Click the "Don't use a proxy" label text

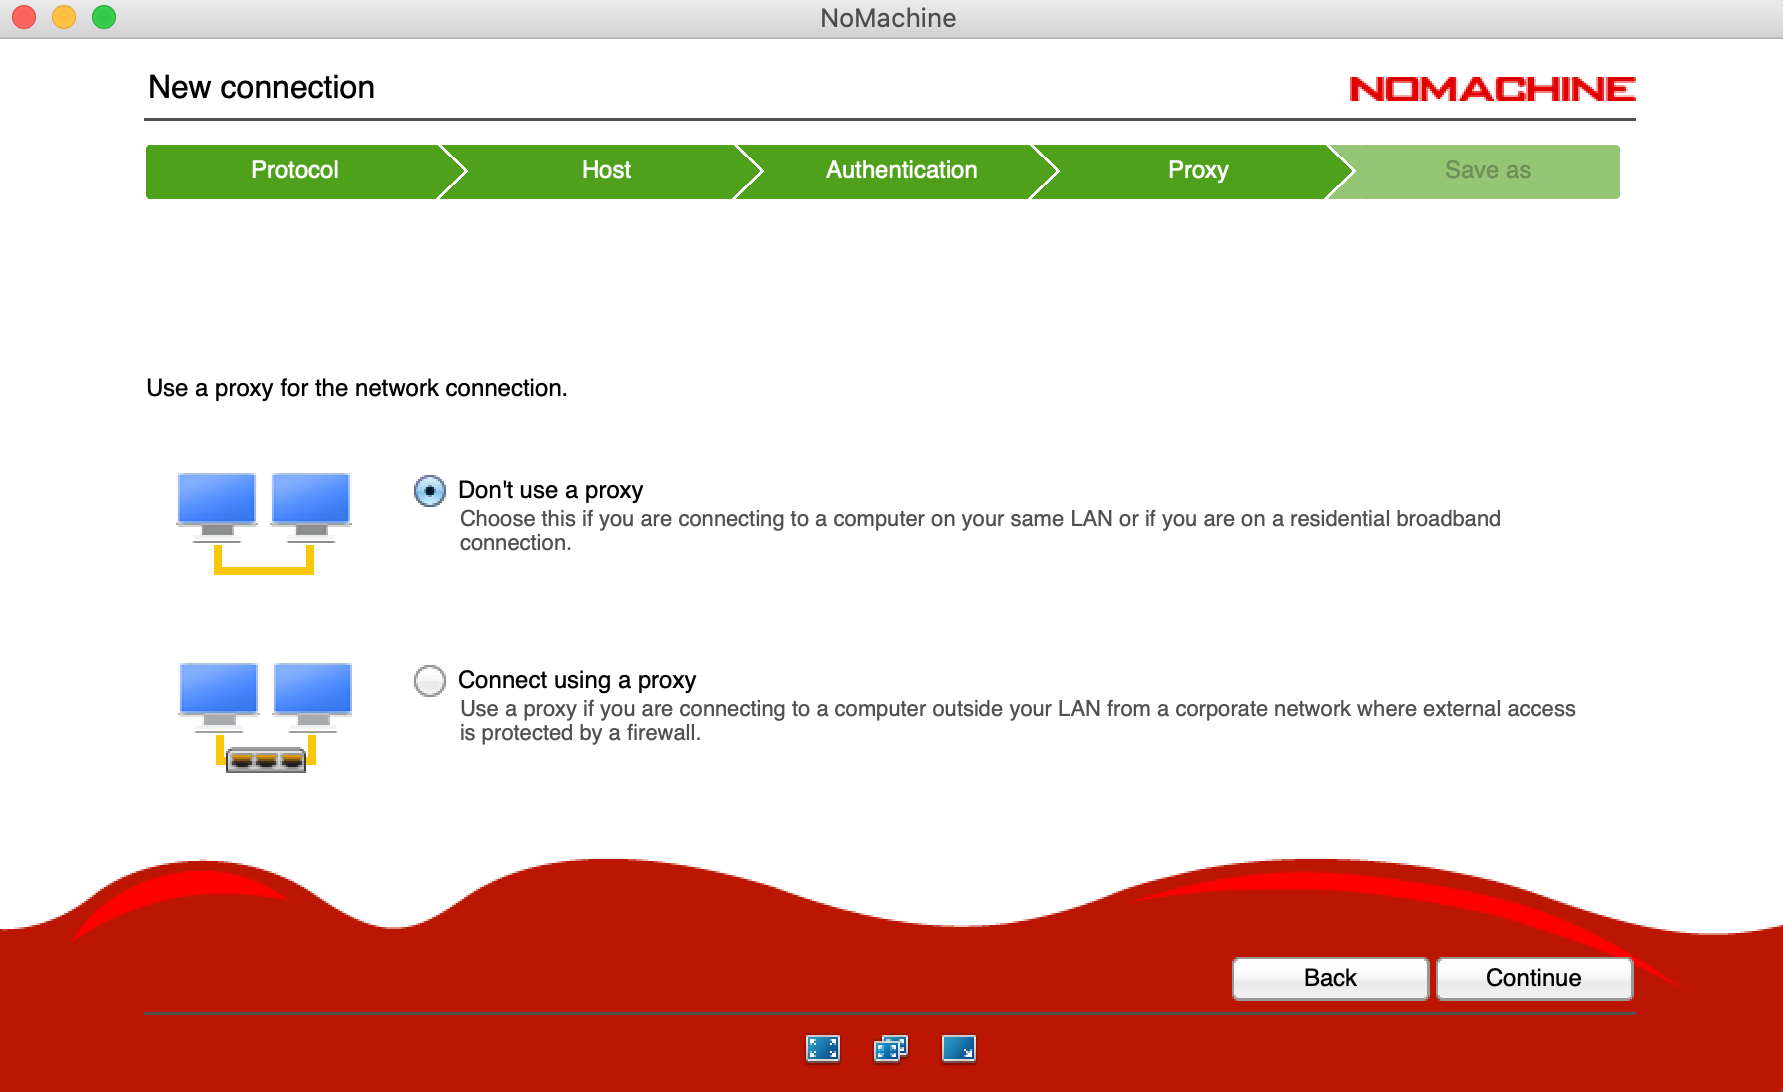[x=550, y=490]
